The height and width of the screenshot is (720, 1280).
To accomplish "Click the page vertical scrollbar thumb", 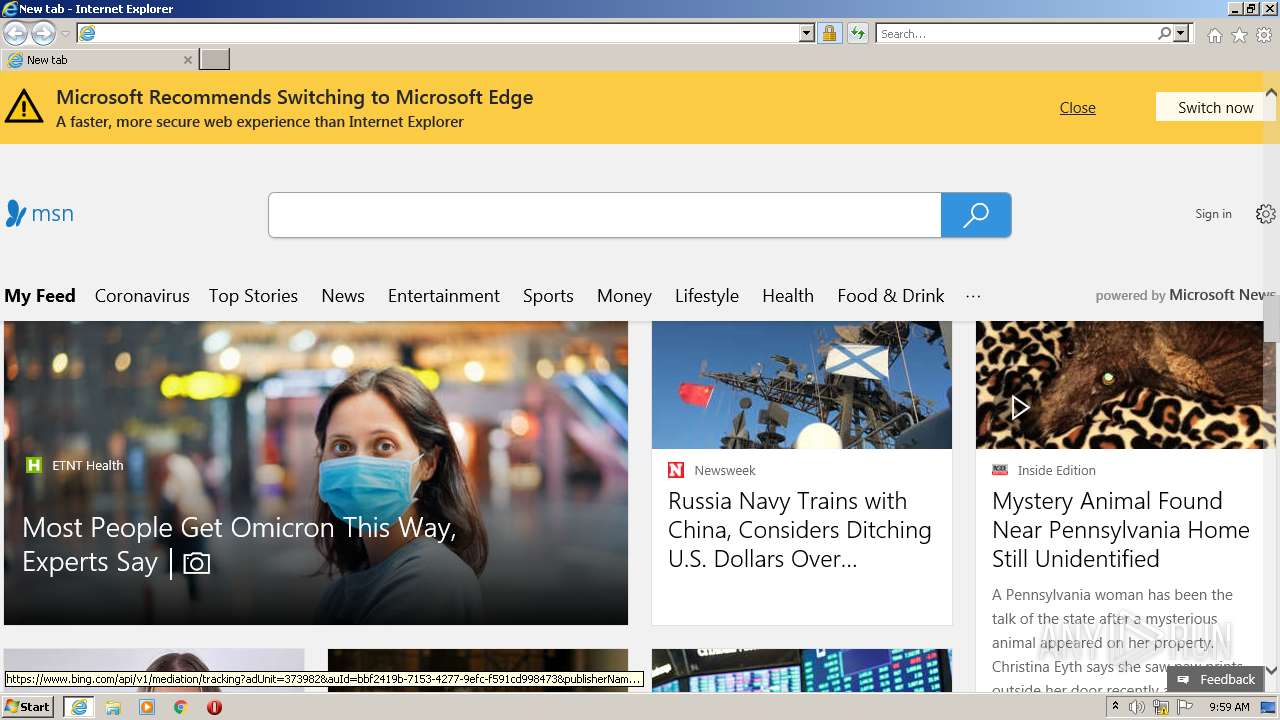I will pos(1271,318).
